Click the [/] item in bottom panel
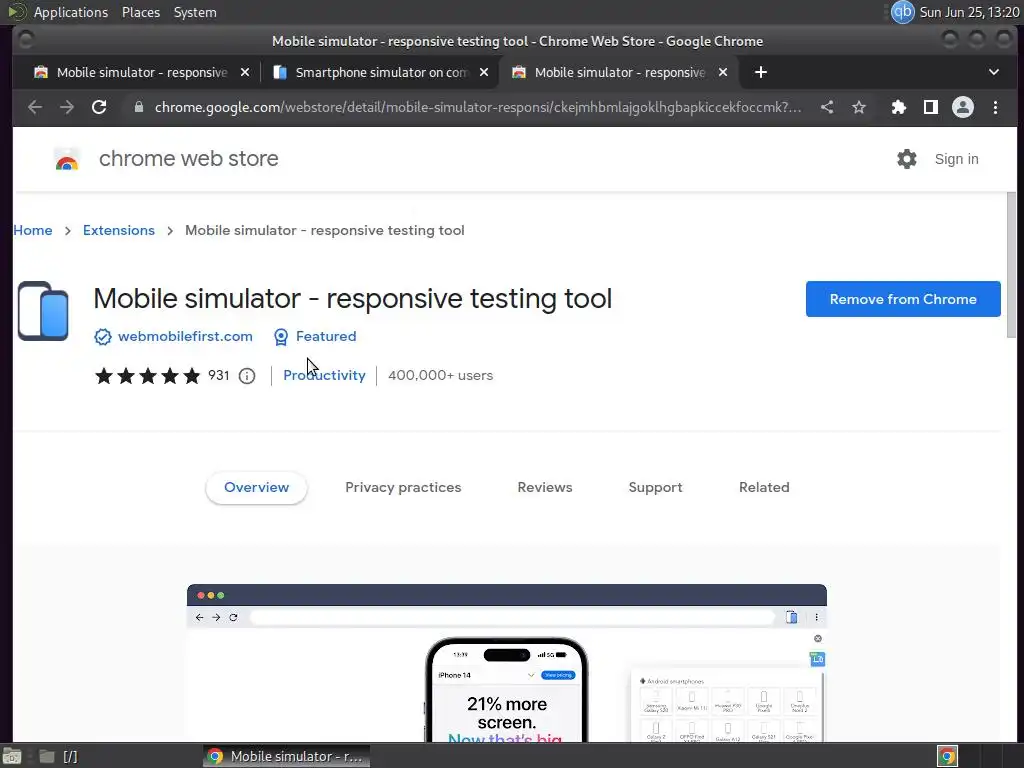1024x768 pixels. pos(70,756)
